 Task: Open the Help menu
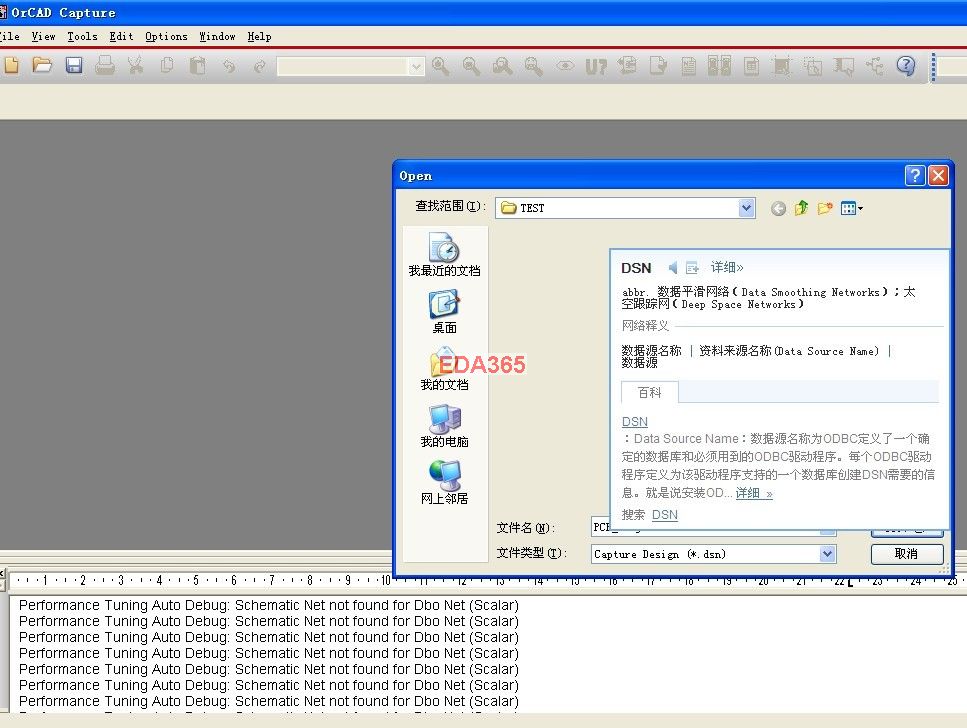259,36
